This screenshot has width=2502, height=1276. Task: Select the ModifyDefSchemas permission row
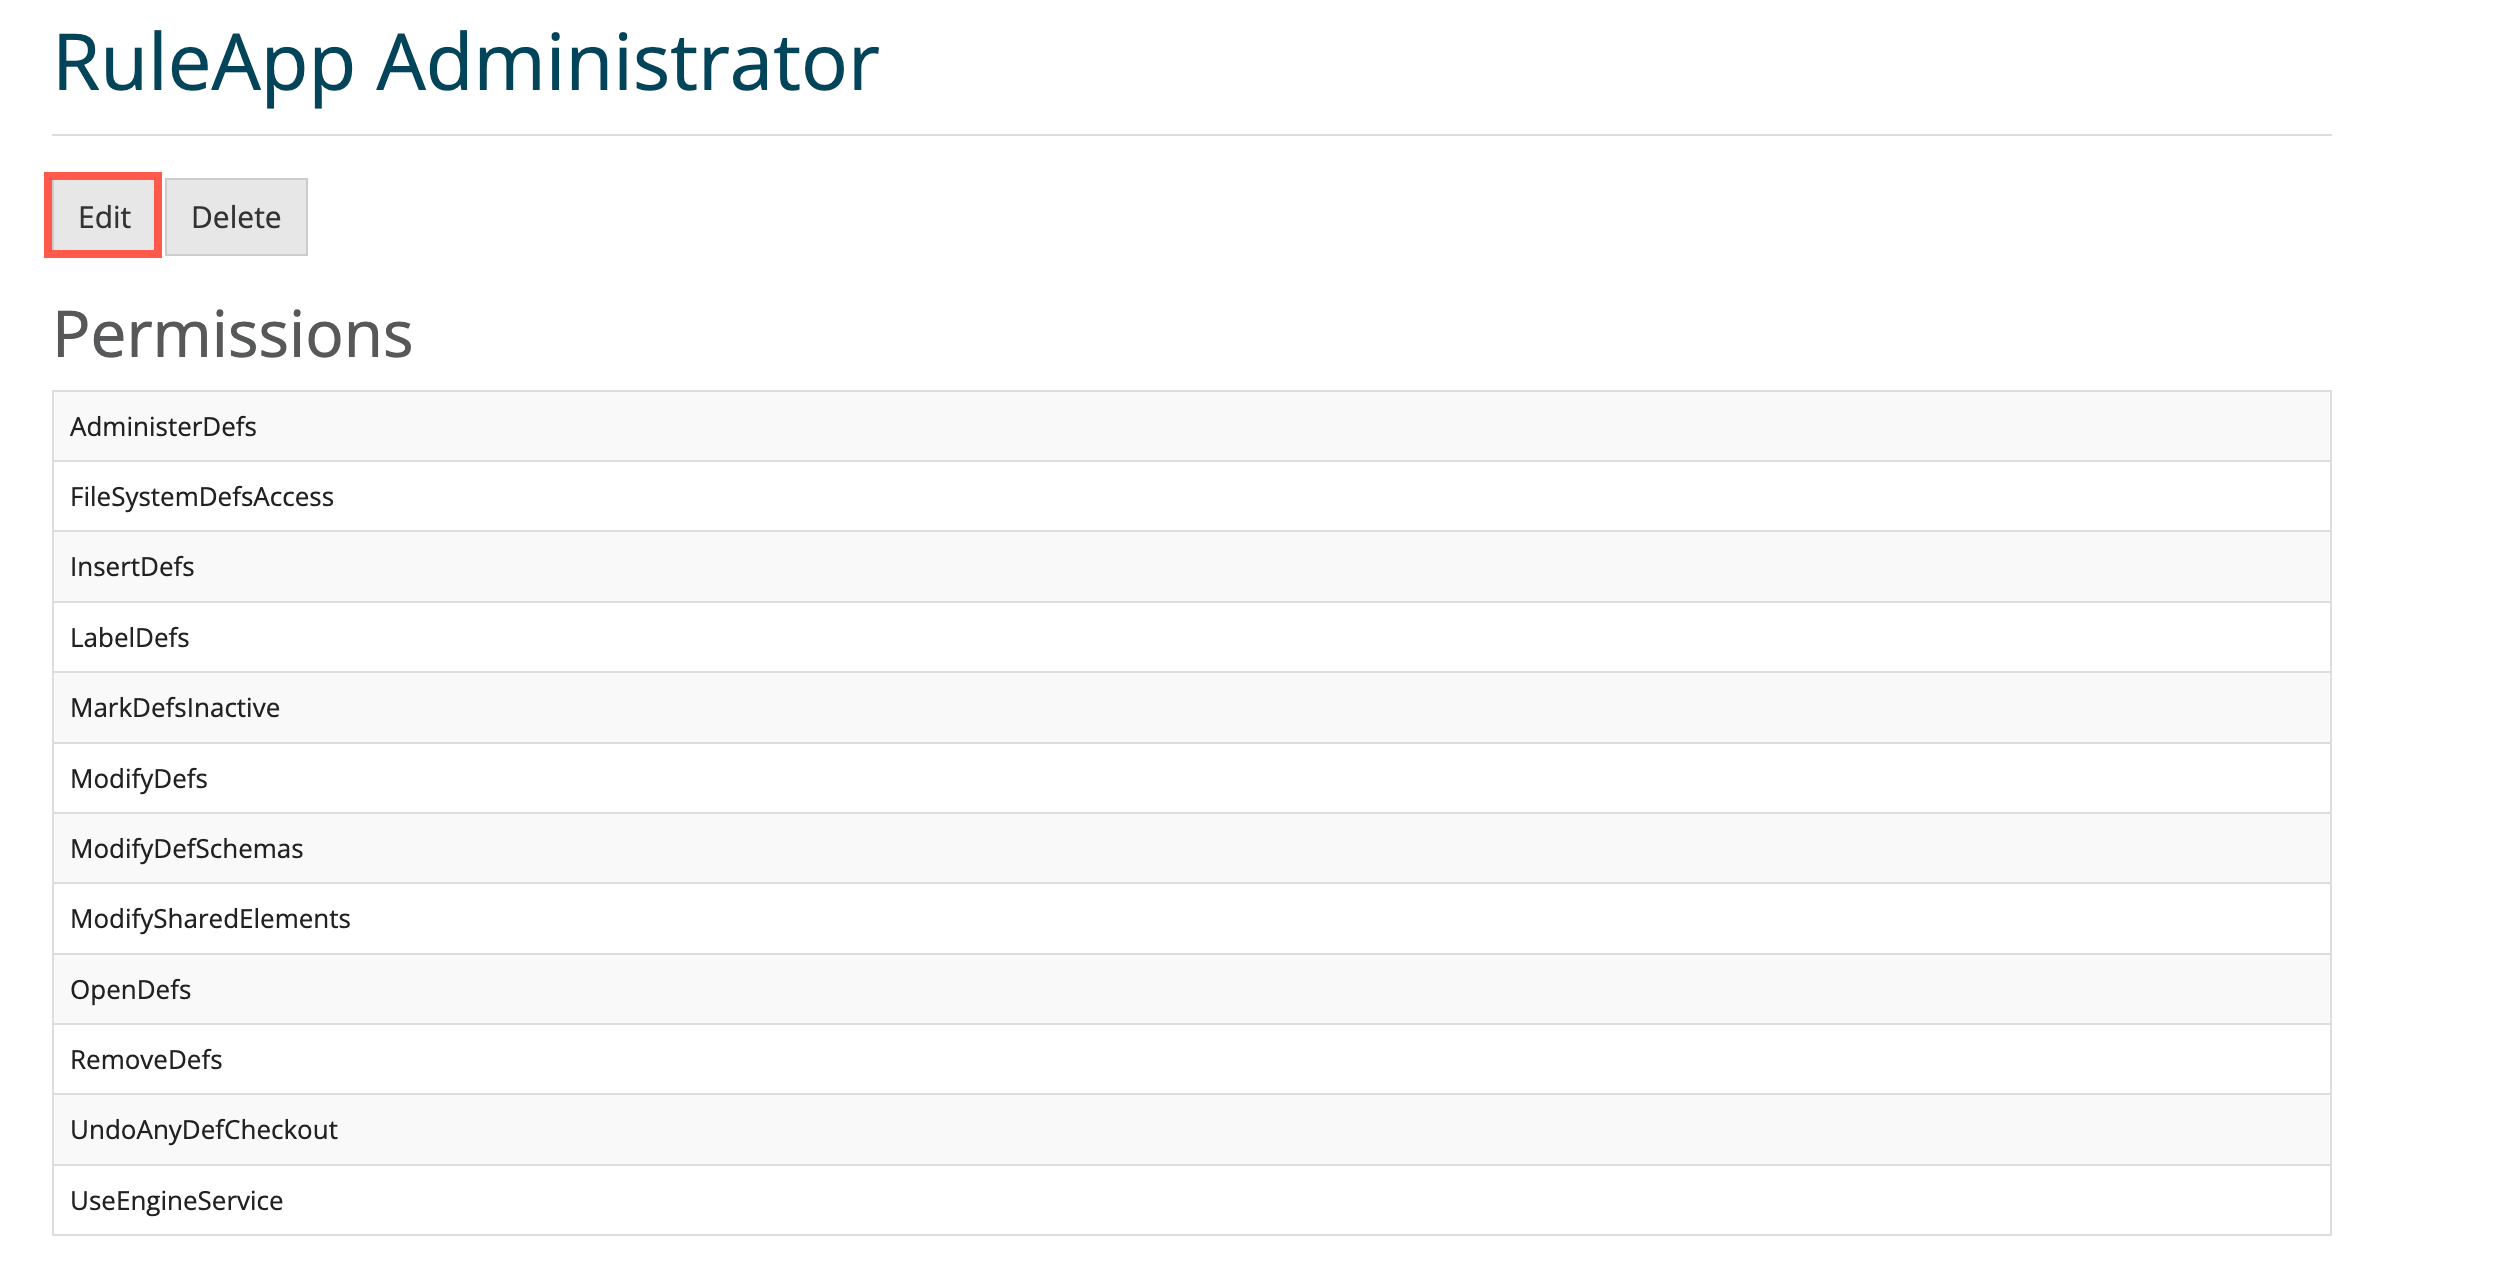186,849
